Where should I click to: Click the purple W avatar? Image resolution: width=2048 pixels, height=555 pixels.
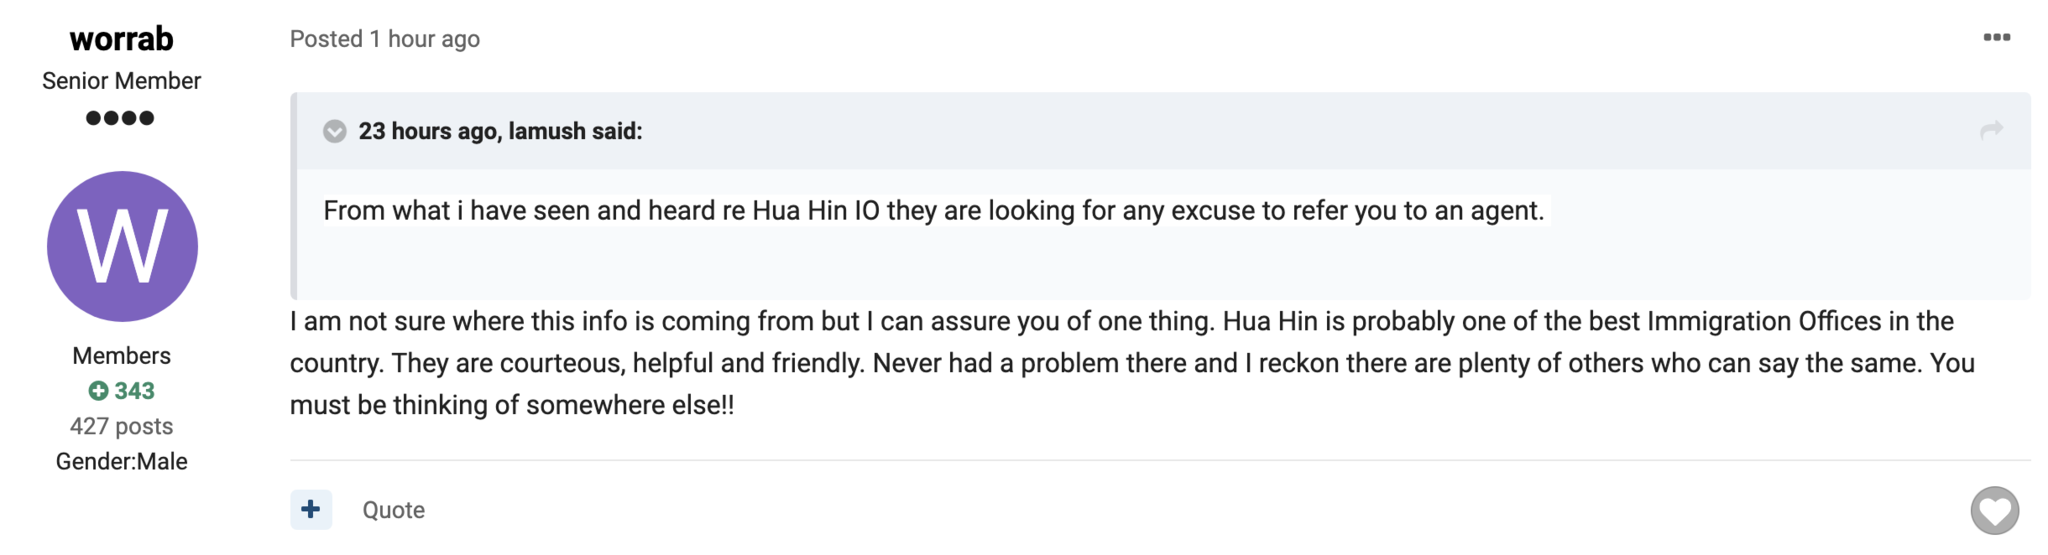[122, 246]
